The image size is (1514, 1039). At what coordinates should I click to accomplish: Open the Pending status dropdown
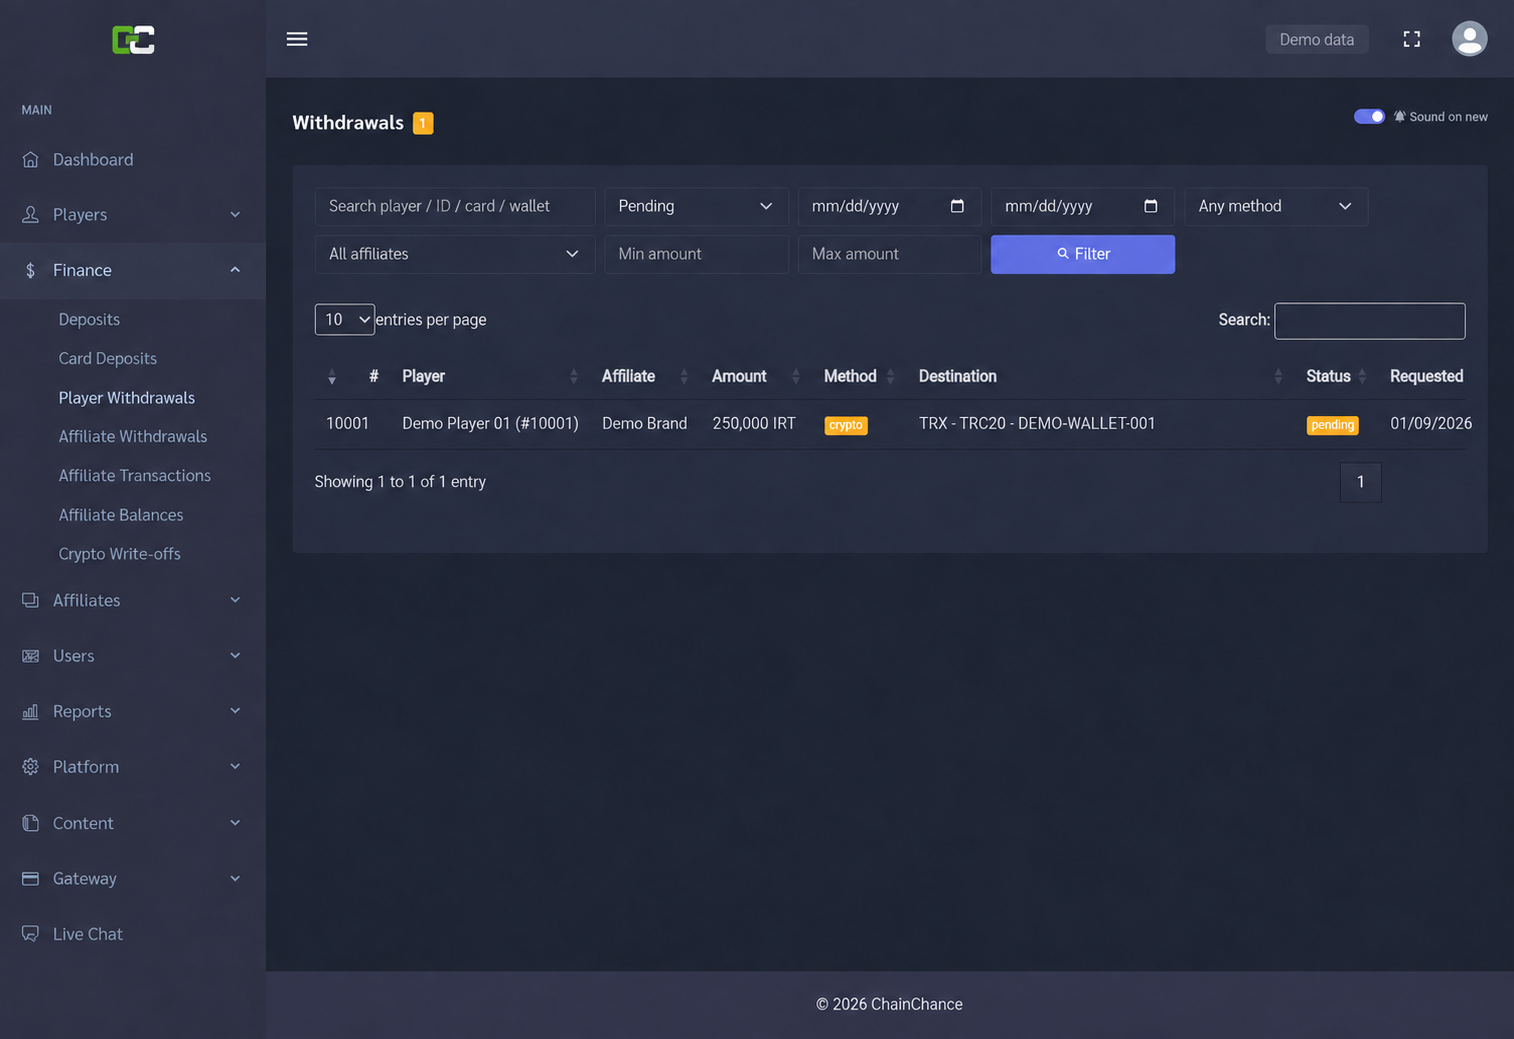click(696, 206)
